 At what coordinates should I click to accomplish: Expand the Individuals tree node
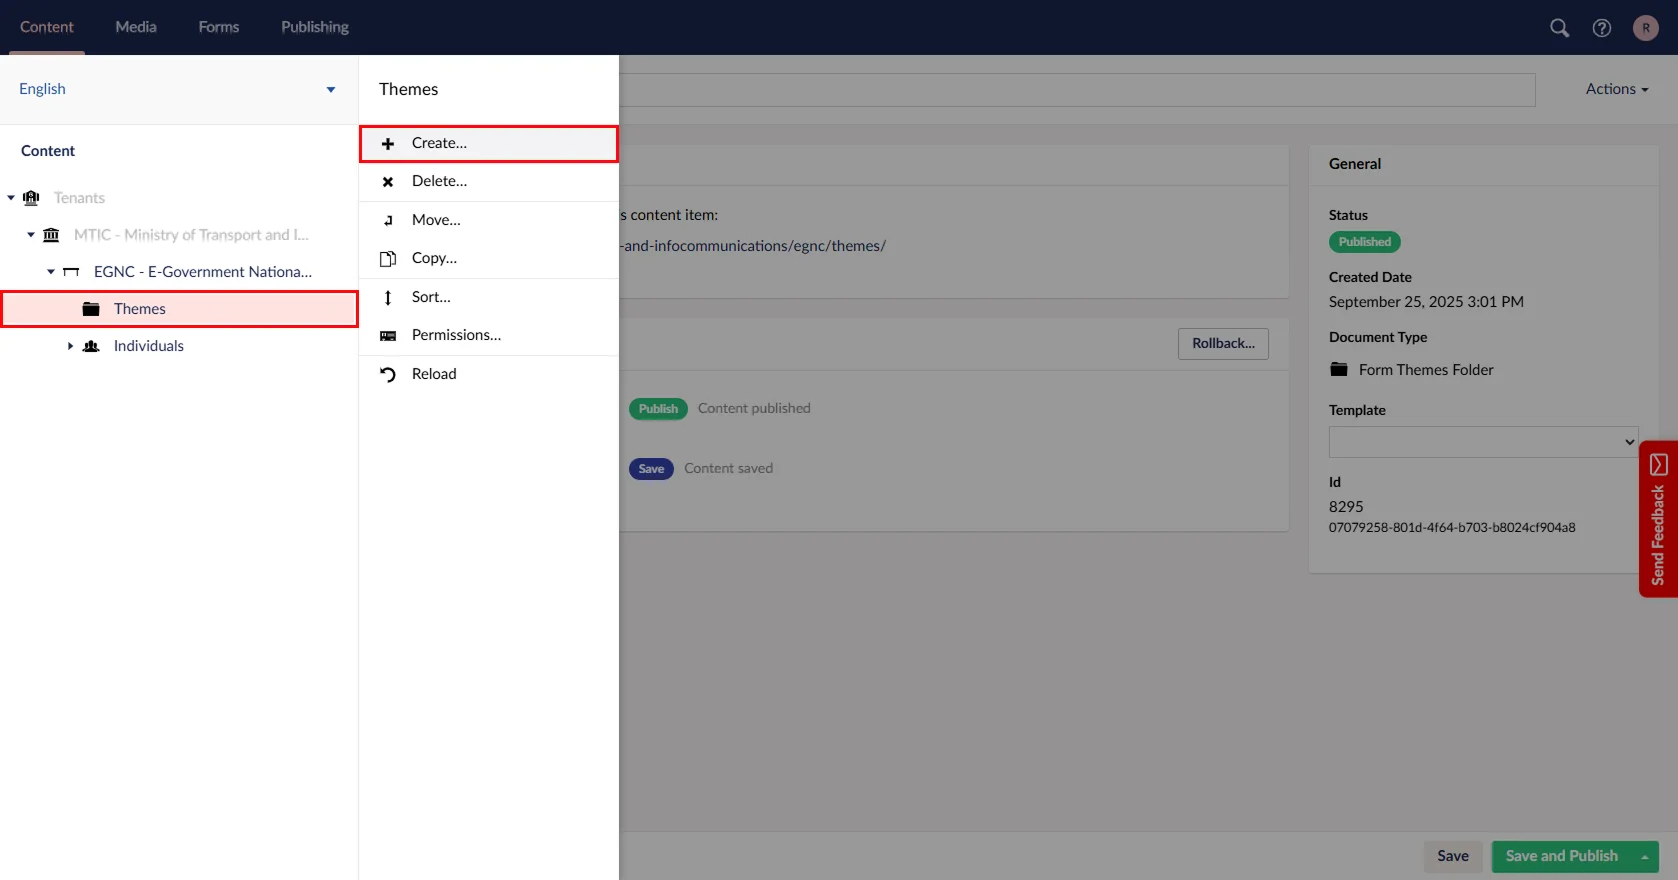[x=70, y=346]
